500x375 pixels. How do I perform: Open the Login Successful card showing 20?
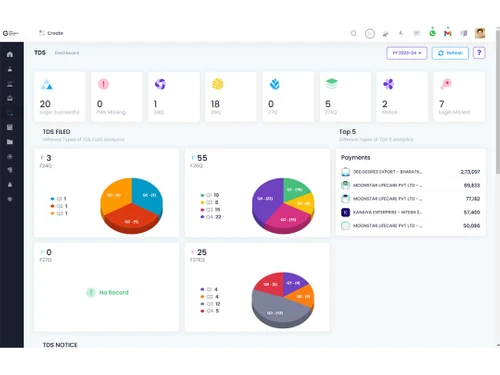click(x=60, y=97)
